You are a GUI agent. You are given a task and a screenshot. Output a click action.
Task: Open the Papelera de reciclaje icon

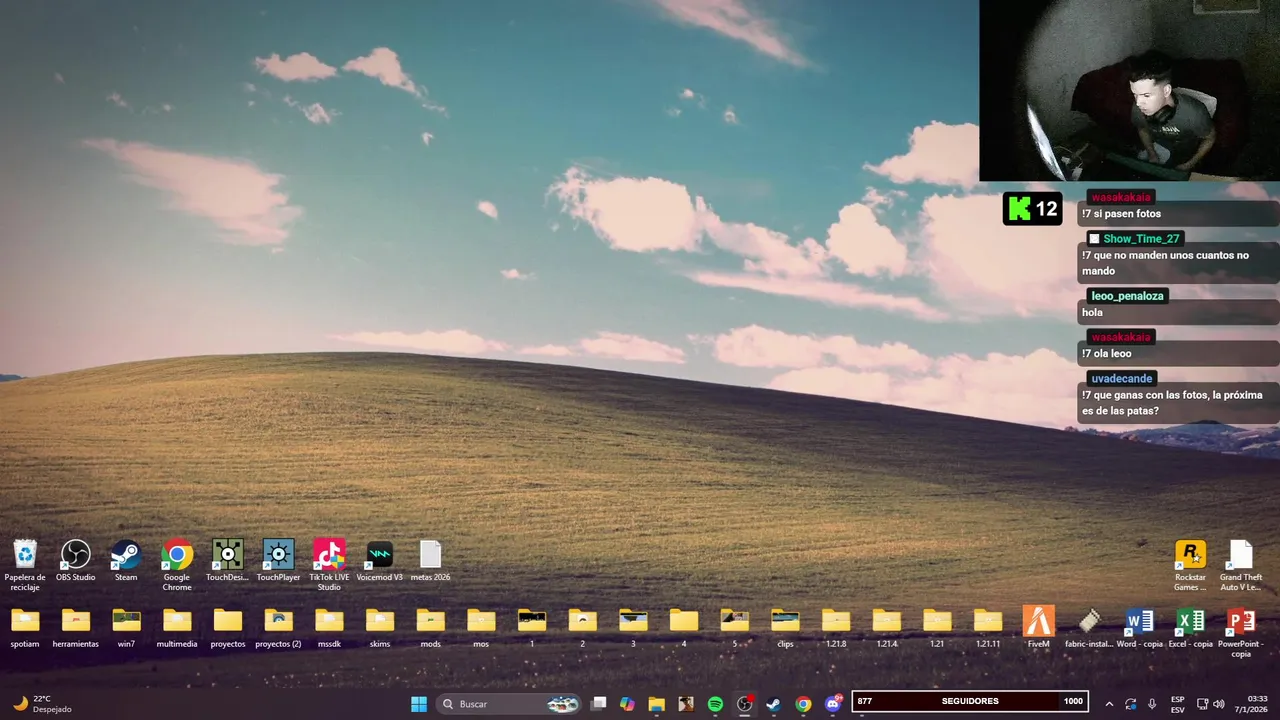coord(25,565)
